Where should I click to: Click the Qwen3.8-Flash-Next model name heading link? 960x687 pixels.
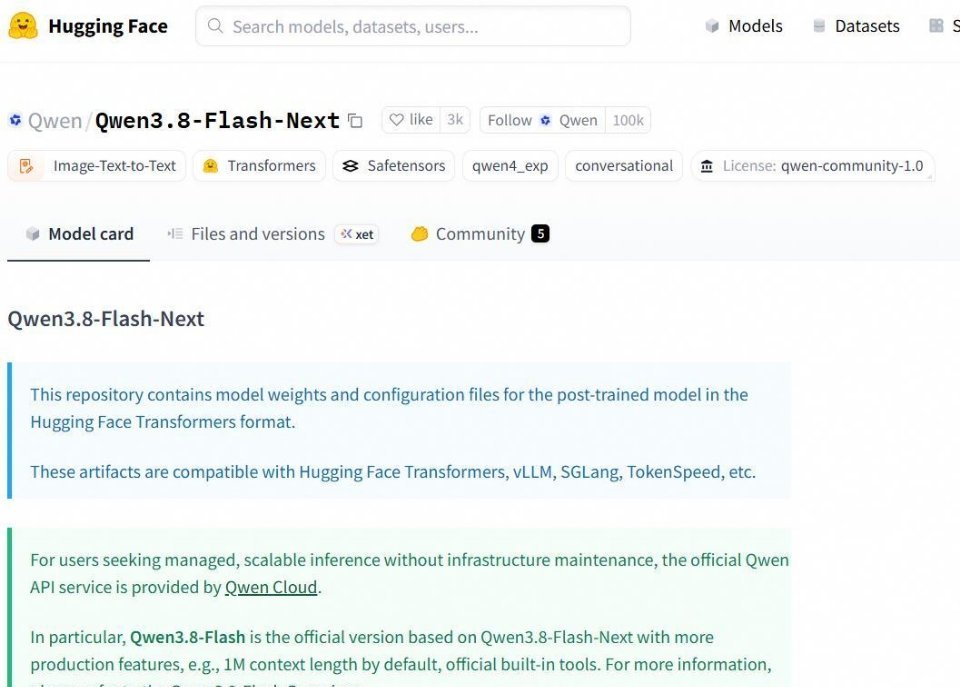click(217, 120)
